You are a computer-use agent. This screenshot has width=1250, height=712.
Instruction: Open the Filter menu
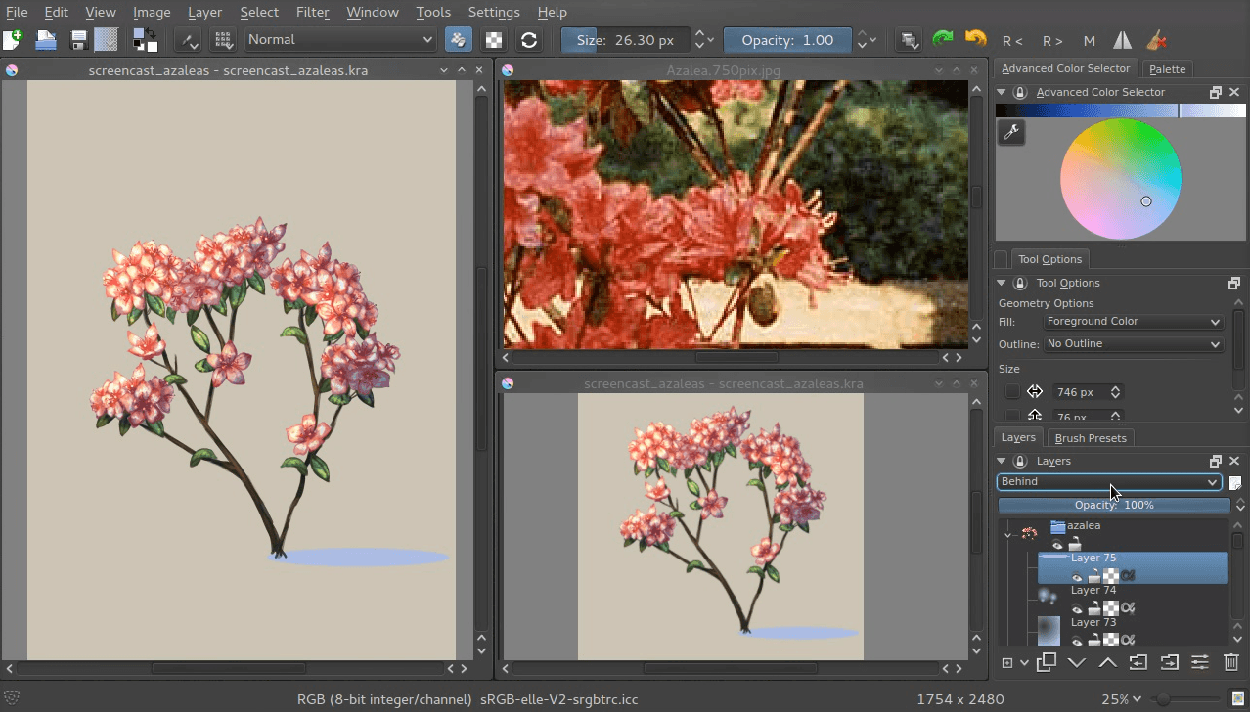pyautogui.click(x=312, y=12)
